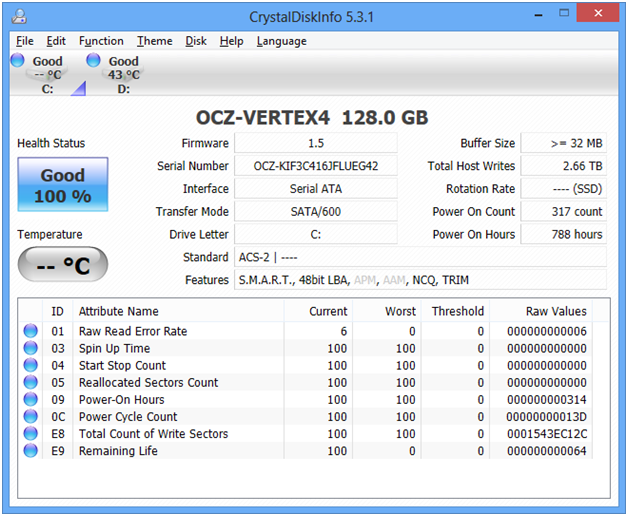Select the Start Stop Count attribute name
The image size is (628, 516).
tap(122, 365)
